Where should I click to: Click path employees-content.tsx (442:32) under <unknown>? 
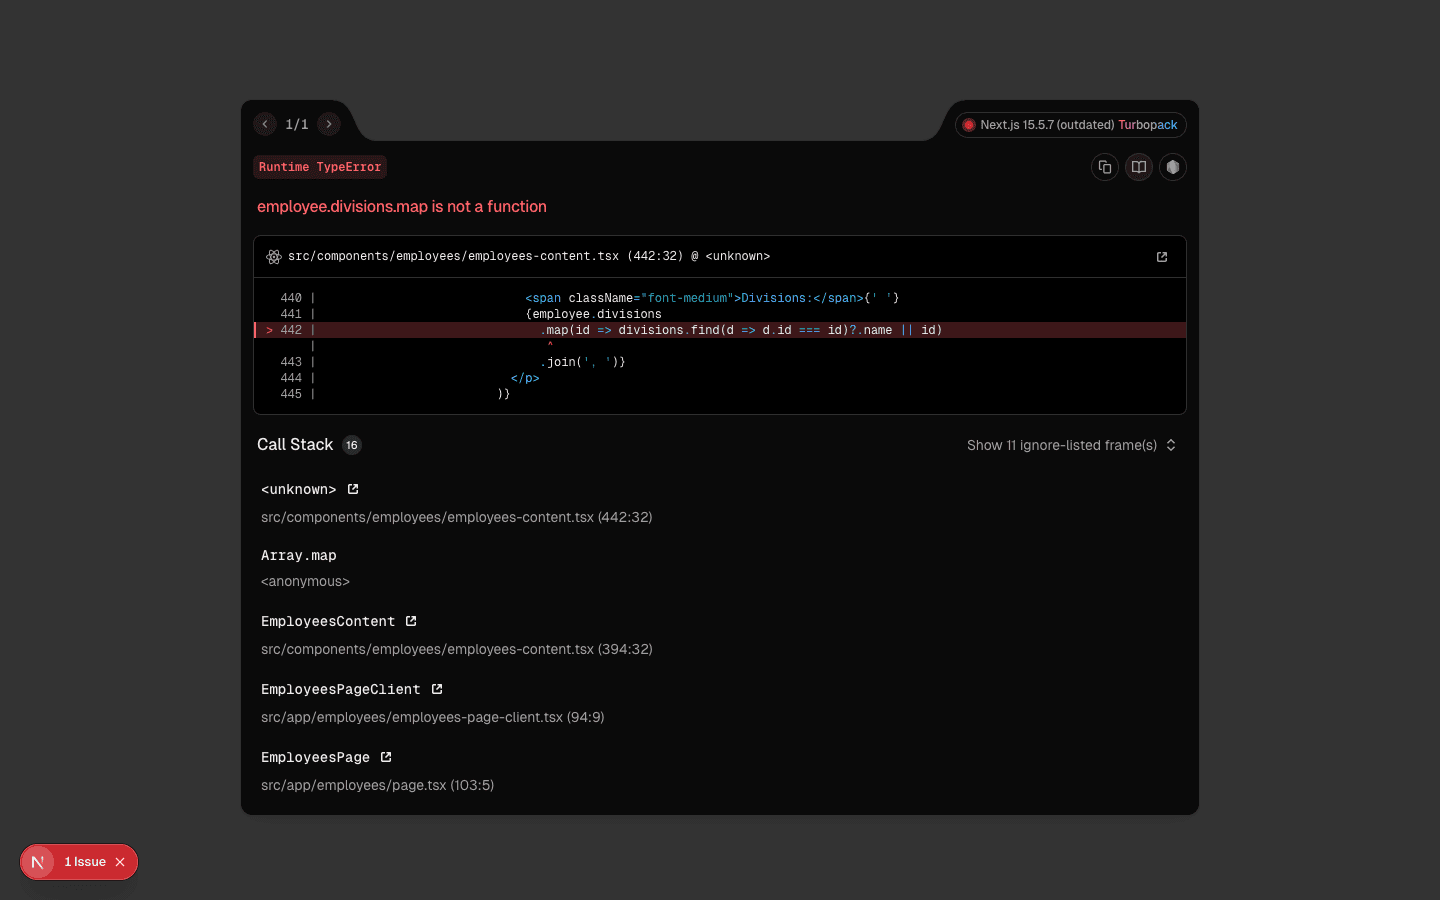[457, 517]
